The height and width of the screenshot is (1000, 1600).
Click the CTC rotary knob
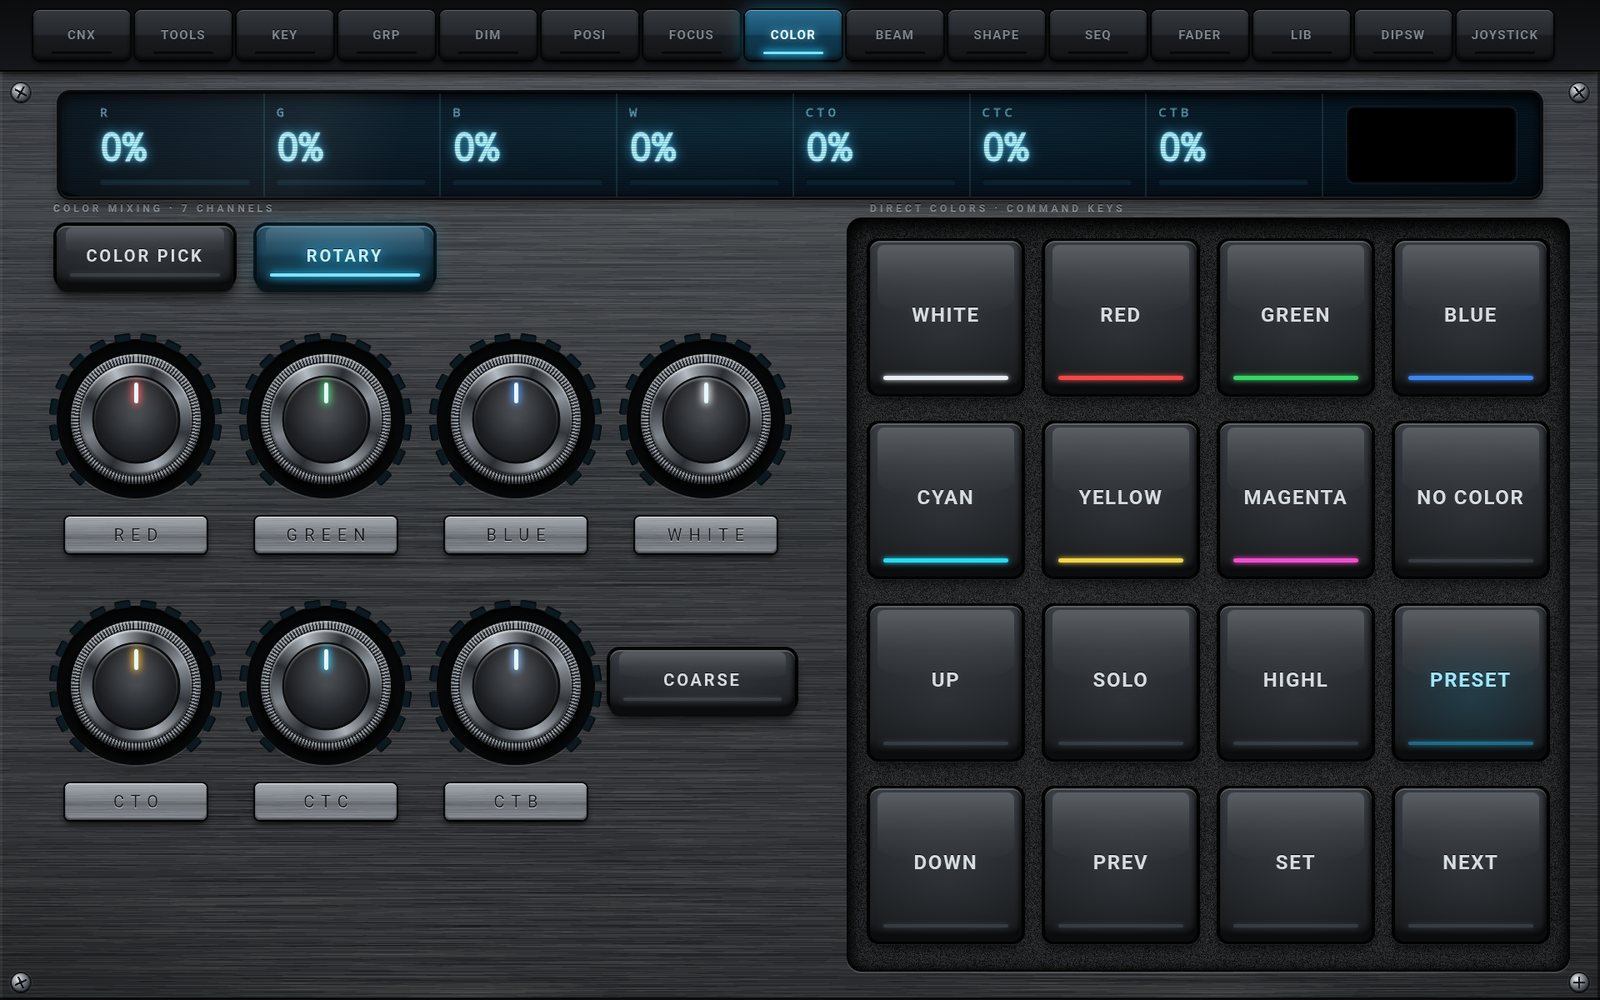pos(326,685)
